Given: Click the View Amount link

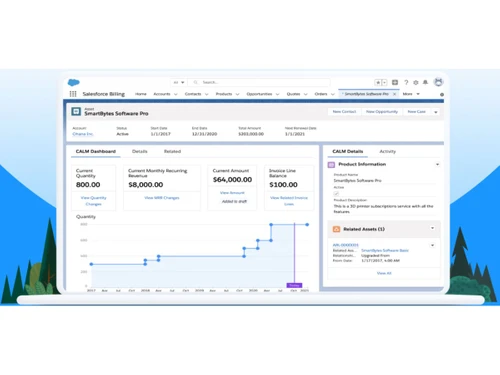Looking at the screenshot, I should coord(232,193).
